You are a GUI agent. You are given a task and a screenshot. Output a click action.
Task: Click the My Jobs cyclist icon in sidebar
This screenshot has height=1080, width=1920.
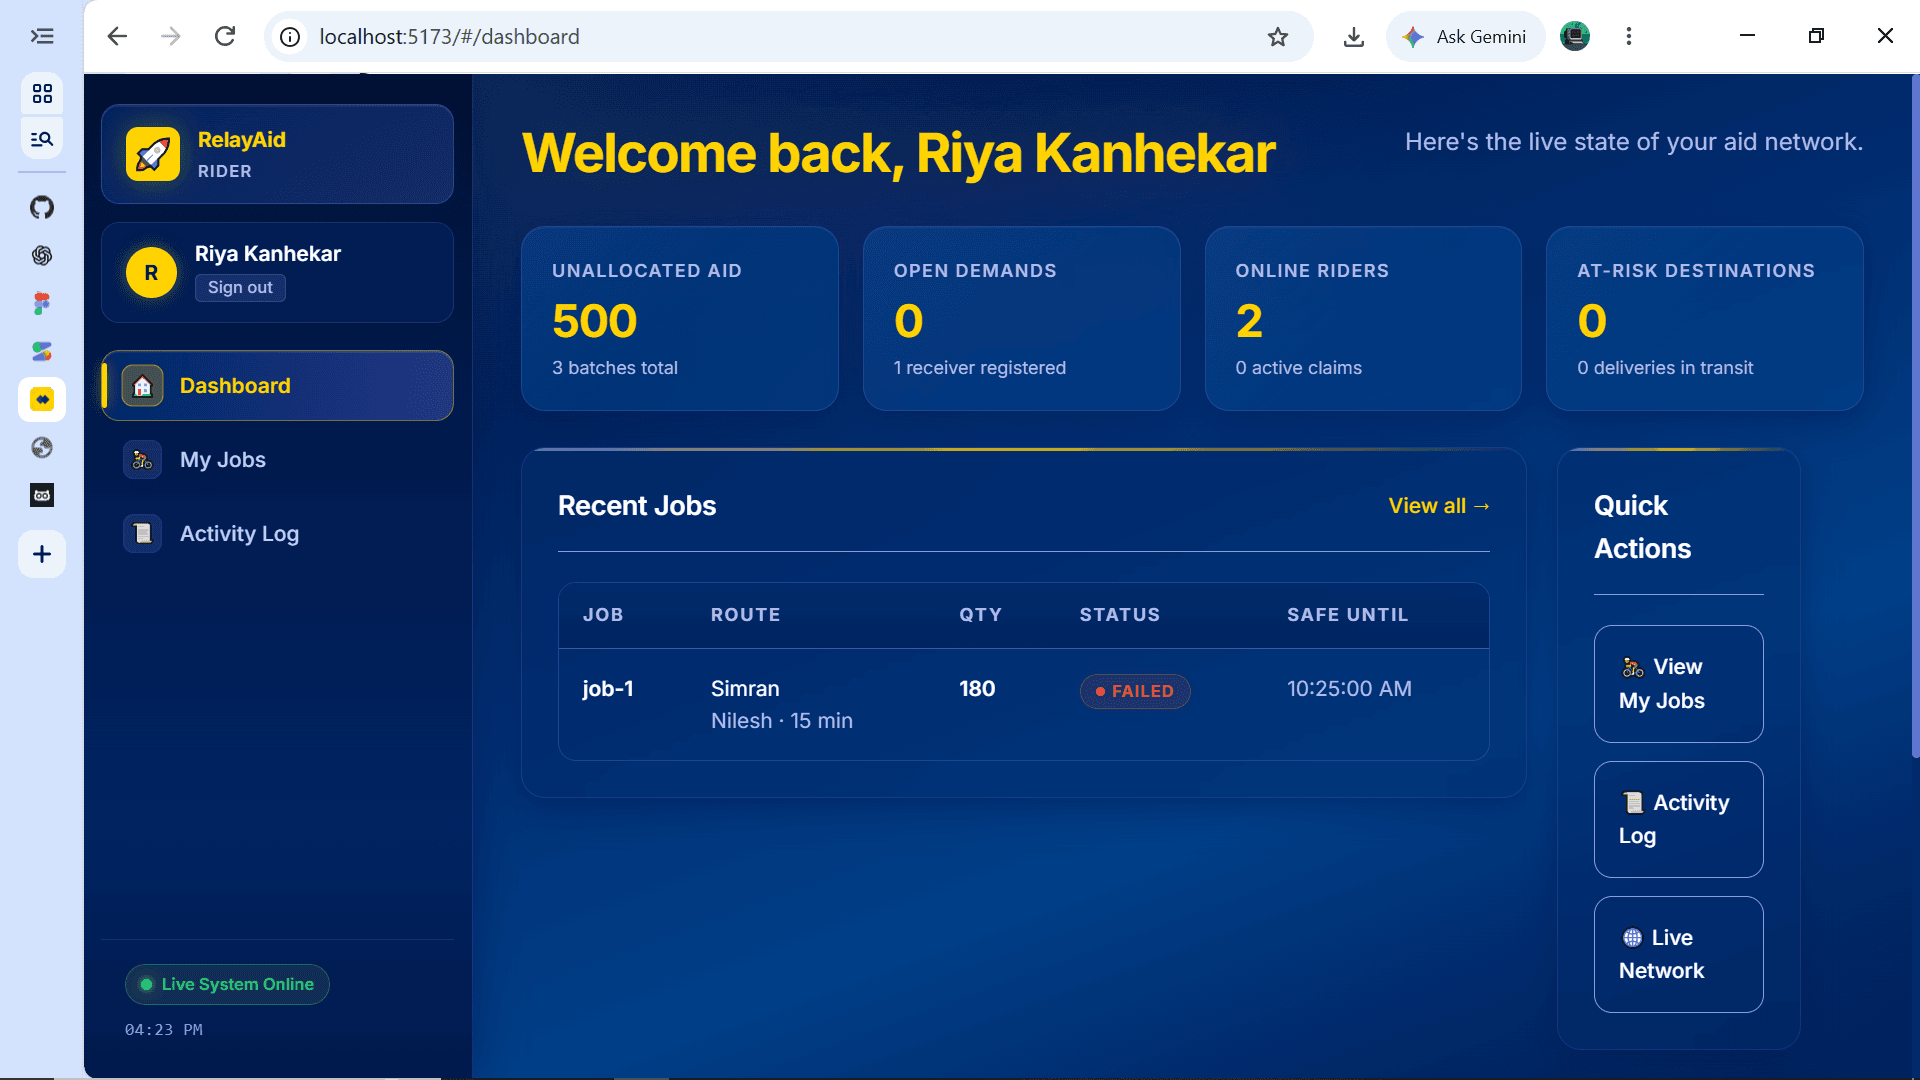pyautogui.click(x=142, y=460)
